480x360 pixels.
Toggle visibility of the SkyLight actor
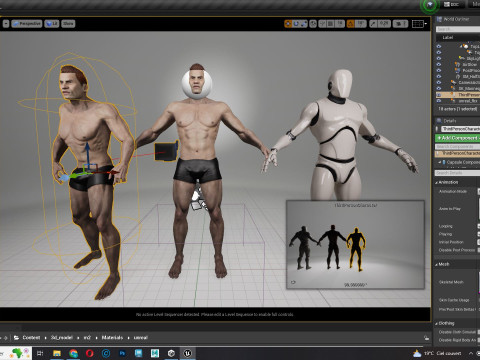(x=439, y=58)
